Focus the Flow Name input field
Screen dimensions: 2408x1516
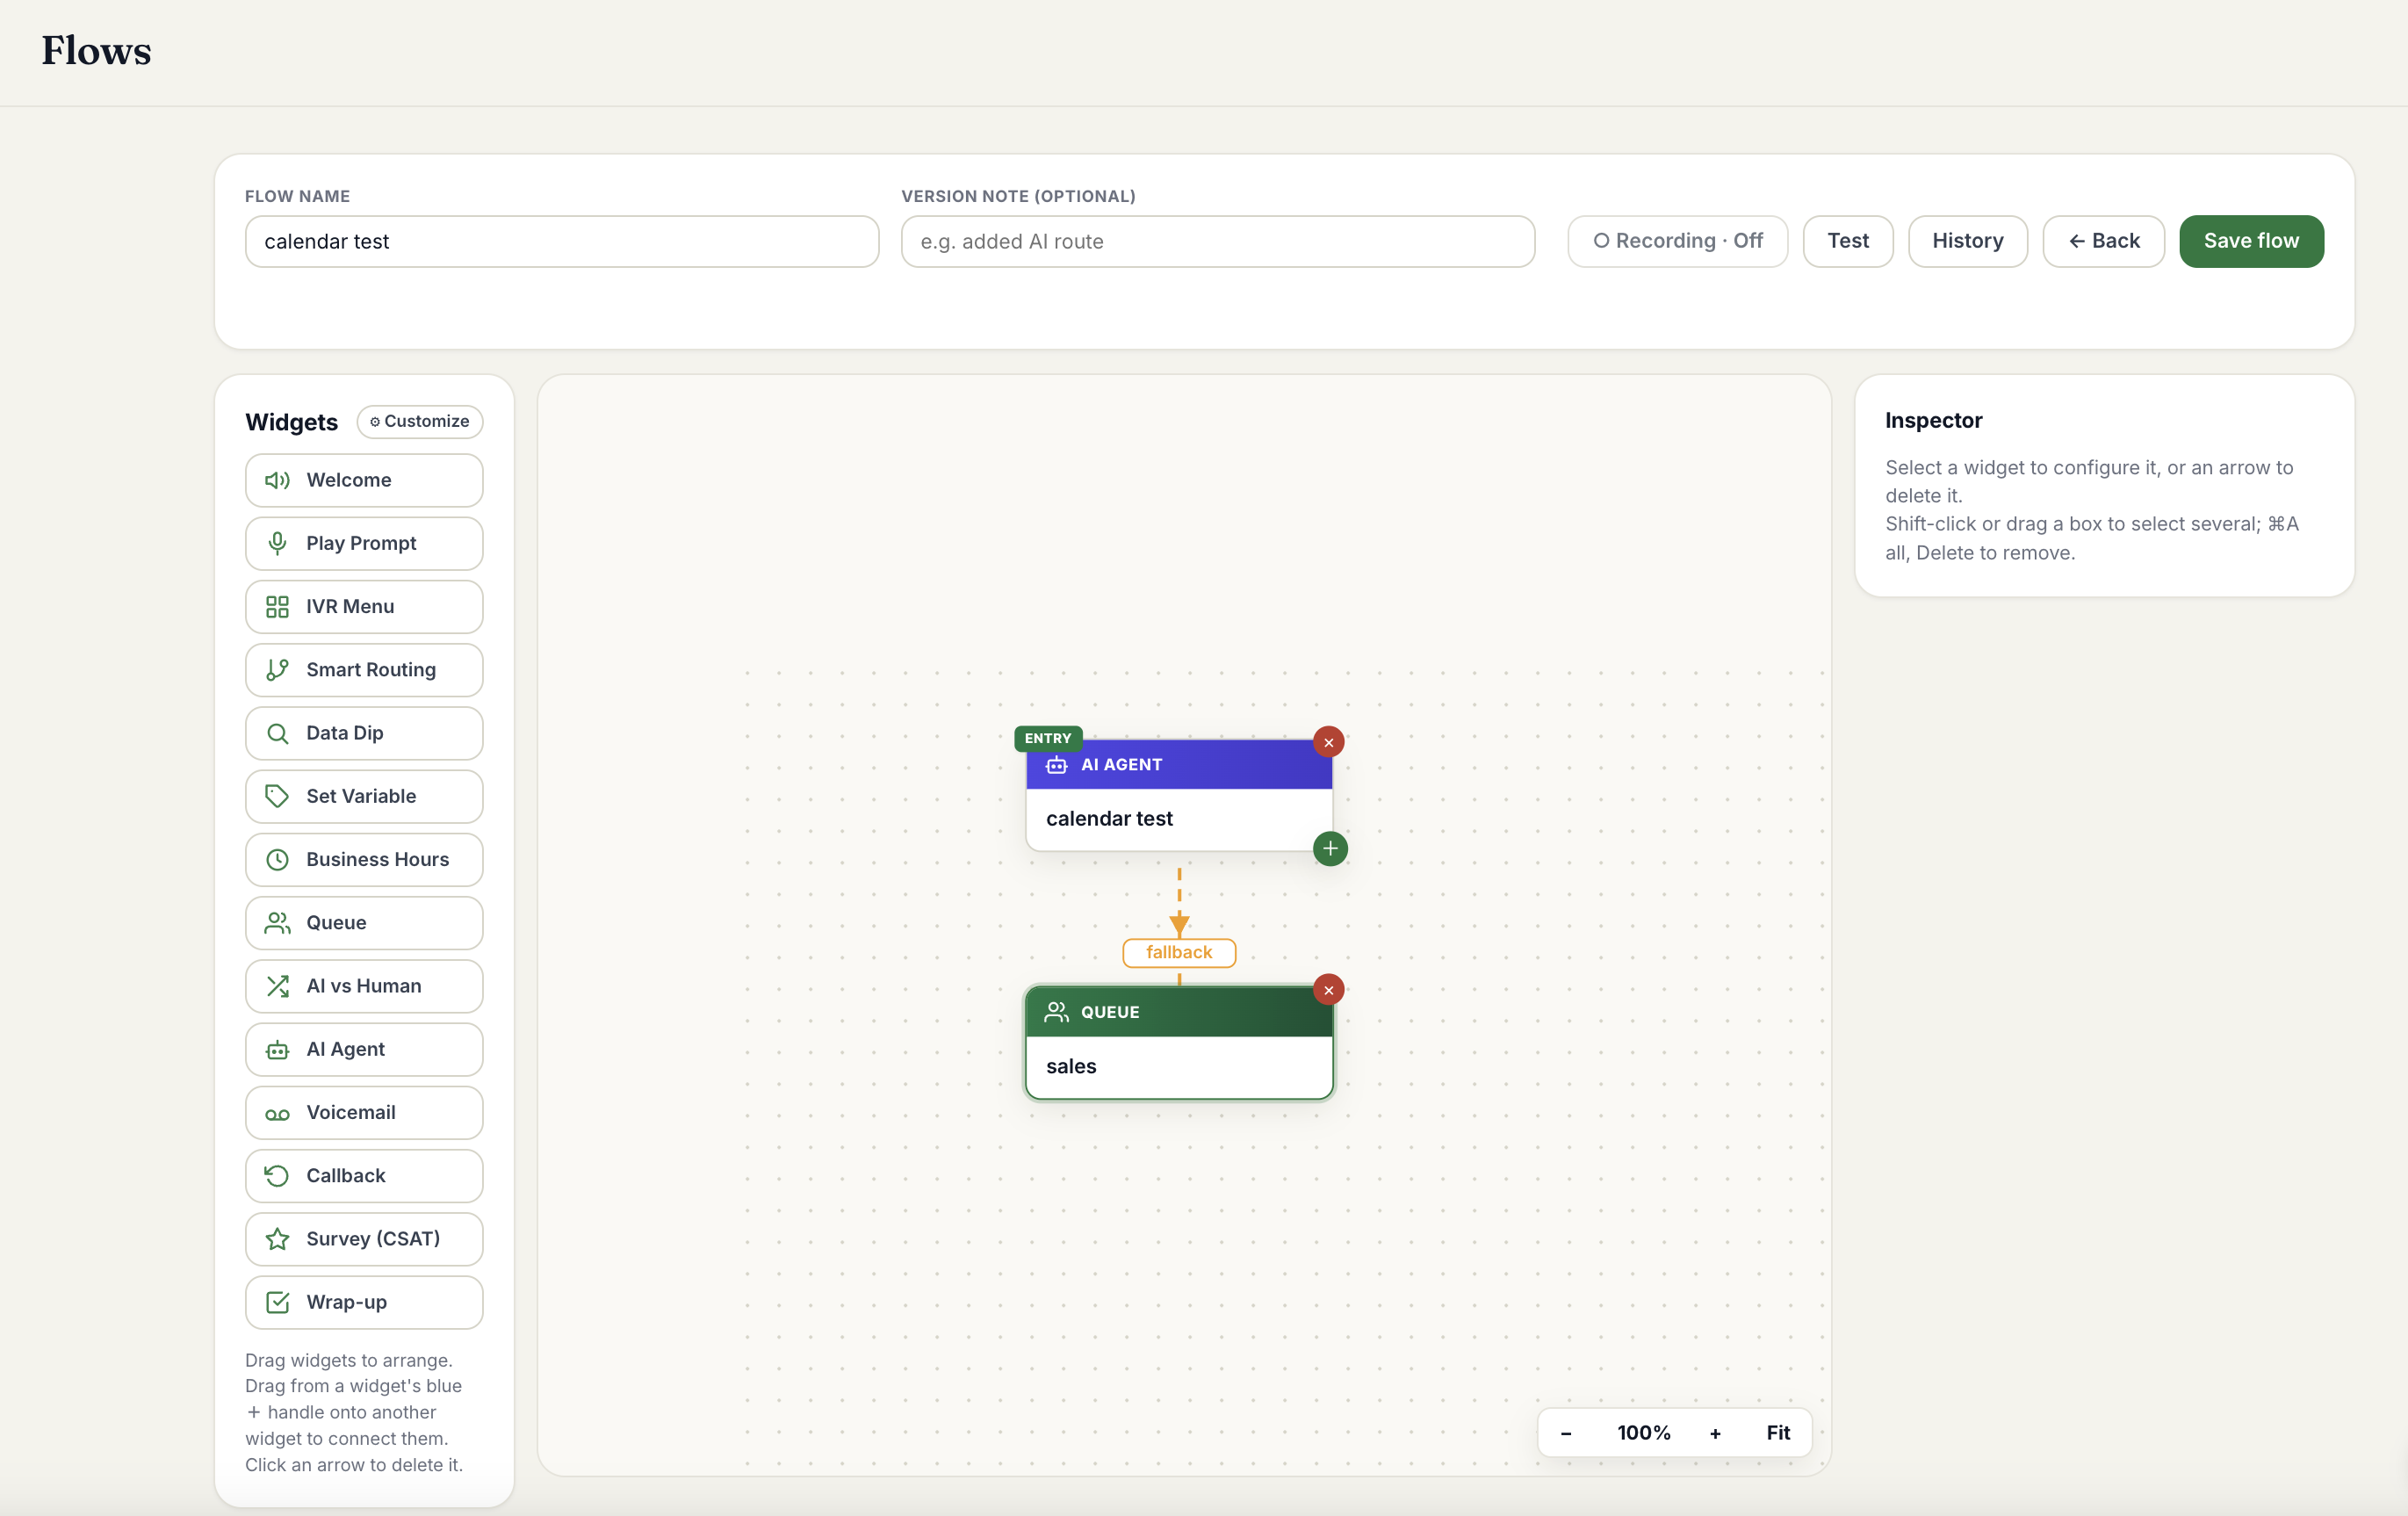pyautogui.click(x=562, y=242)
